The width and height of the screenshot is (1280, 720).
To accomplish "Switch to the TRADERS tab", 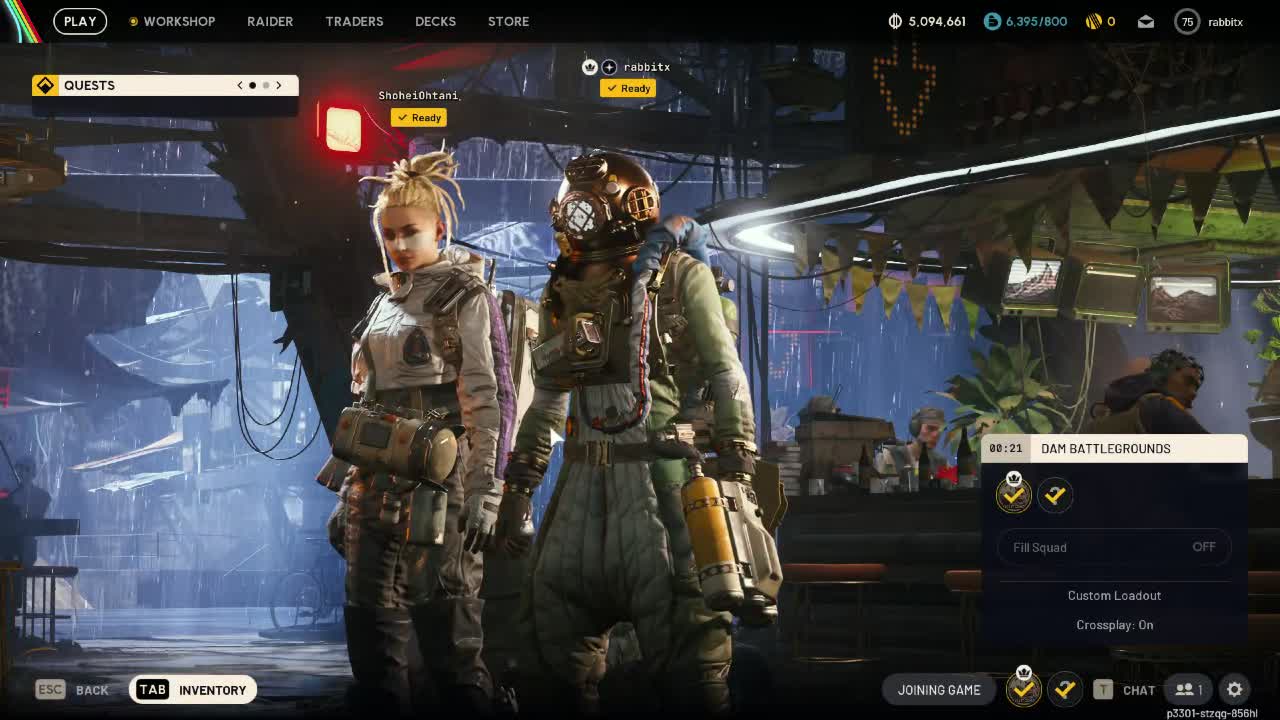I will pos(354,21).
